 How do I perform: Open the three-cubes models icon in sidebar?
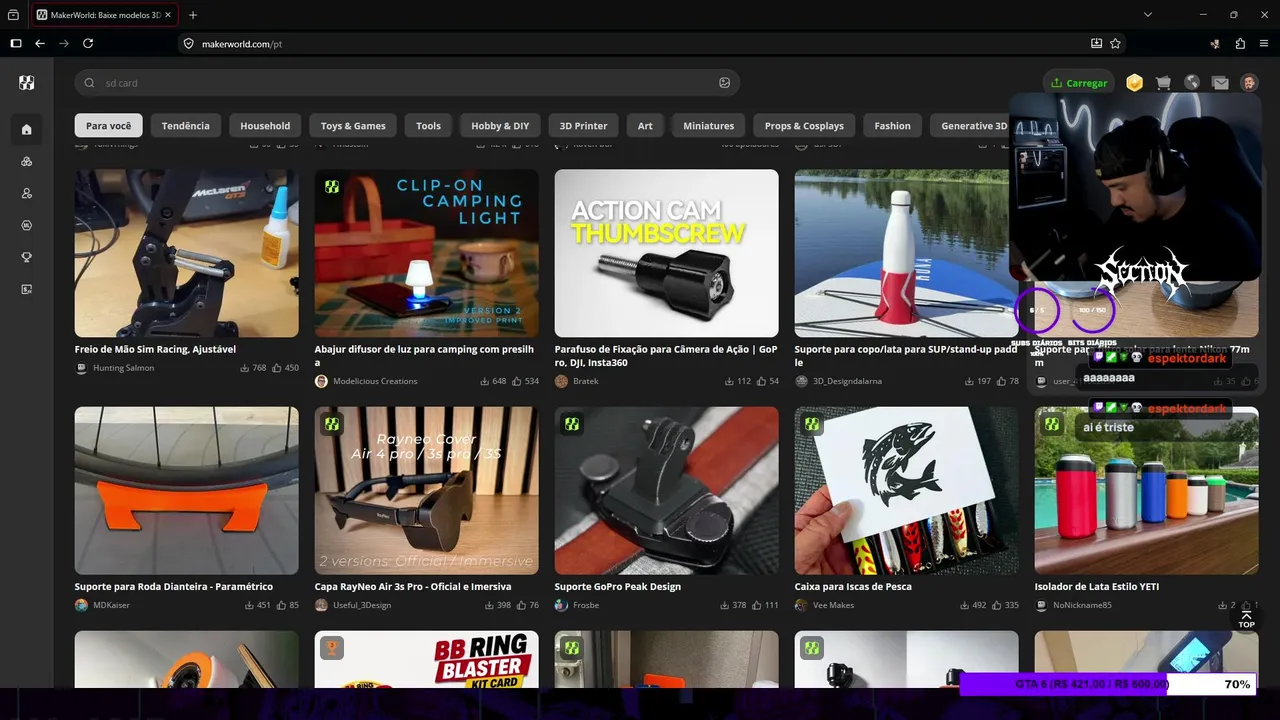[27, 161]
